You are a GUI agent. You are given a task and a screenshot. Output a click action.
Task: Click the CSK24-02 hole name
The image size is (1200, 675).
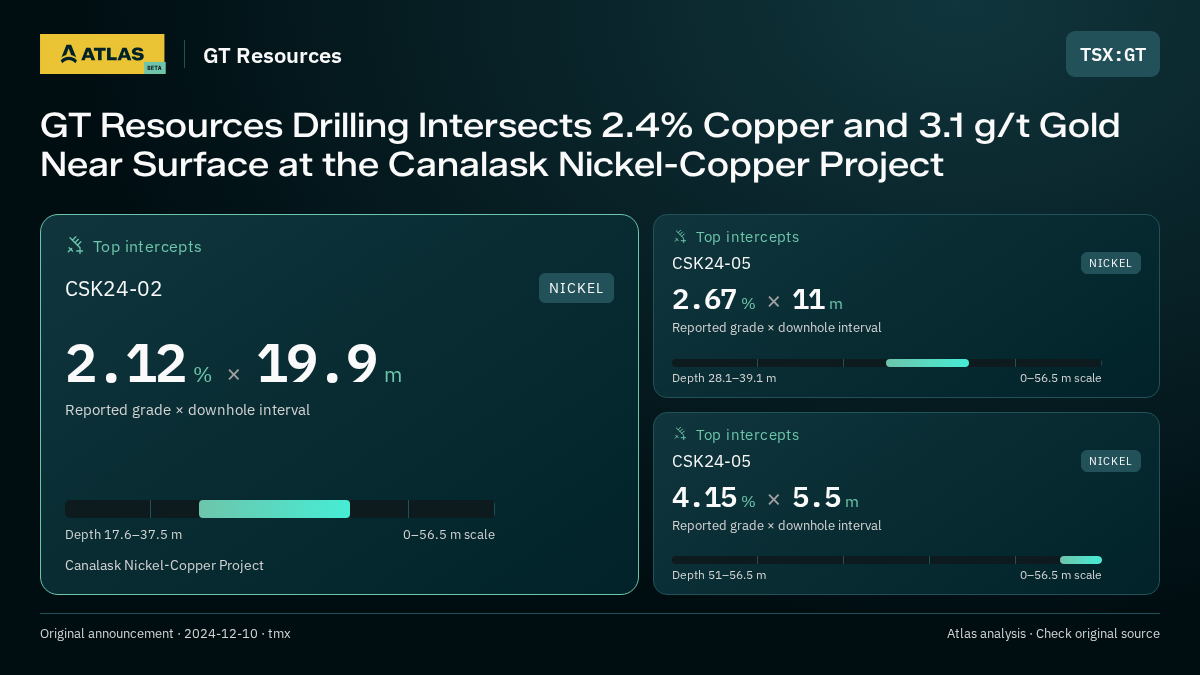tap(113, 289)
